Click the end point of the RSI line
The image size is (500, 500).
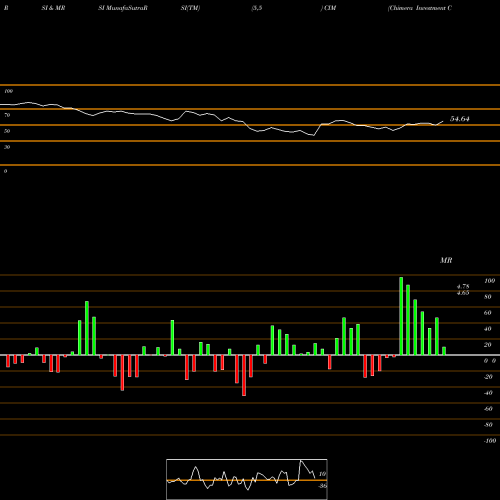point(443,121)
